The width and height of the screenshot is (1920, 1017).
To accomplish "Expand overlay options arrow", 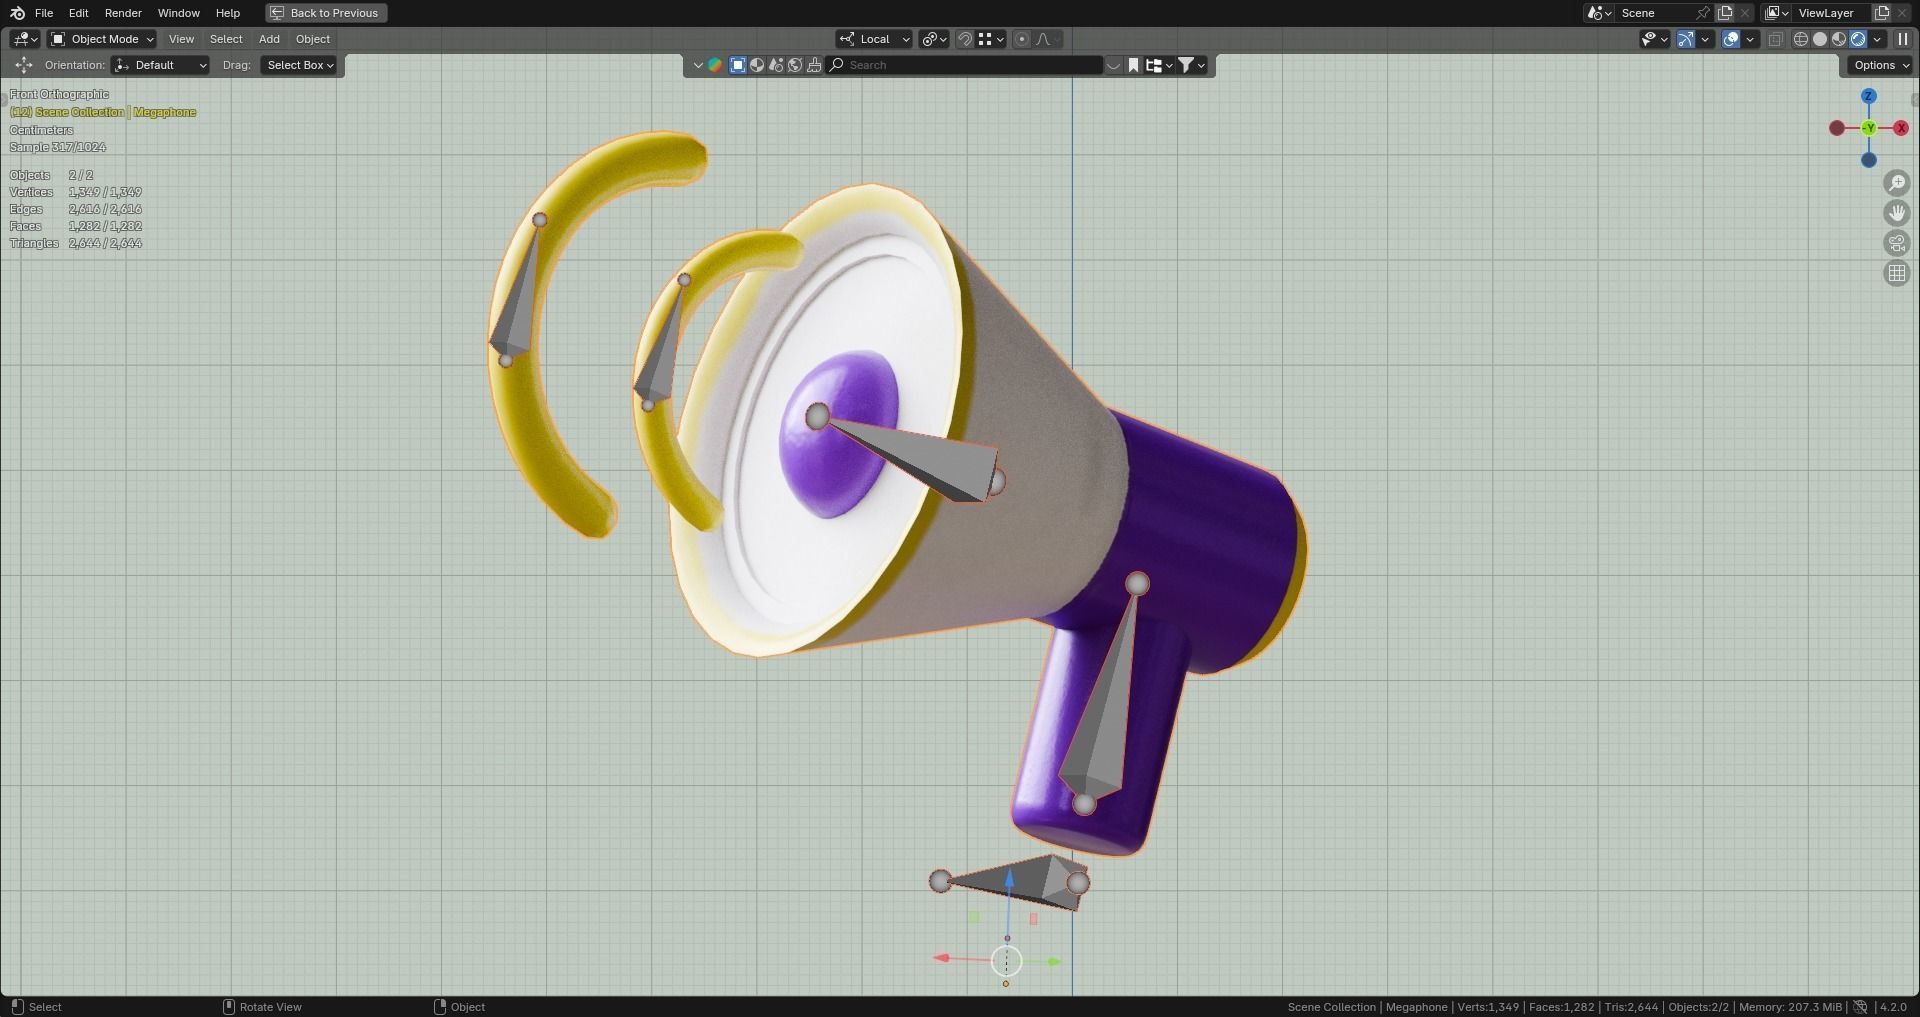I will (1750, 39).
